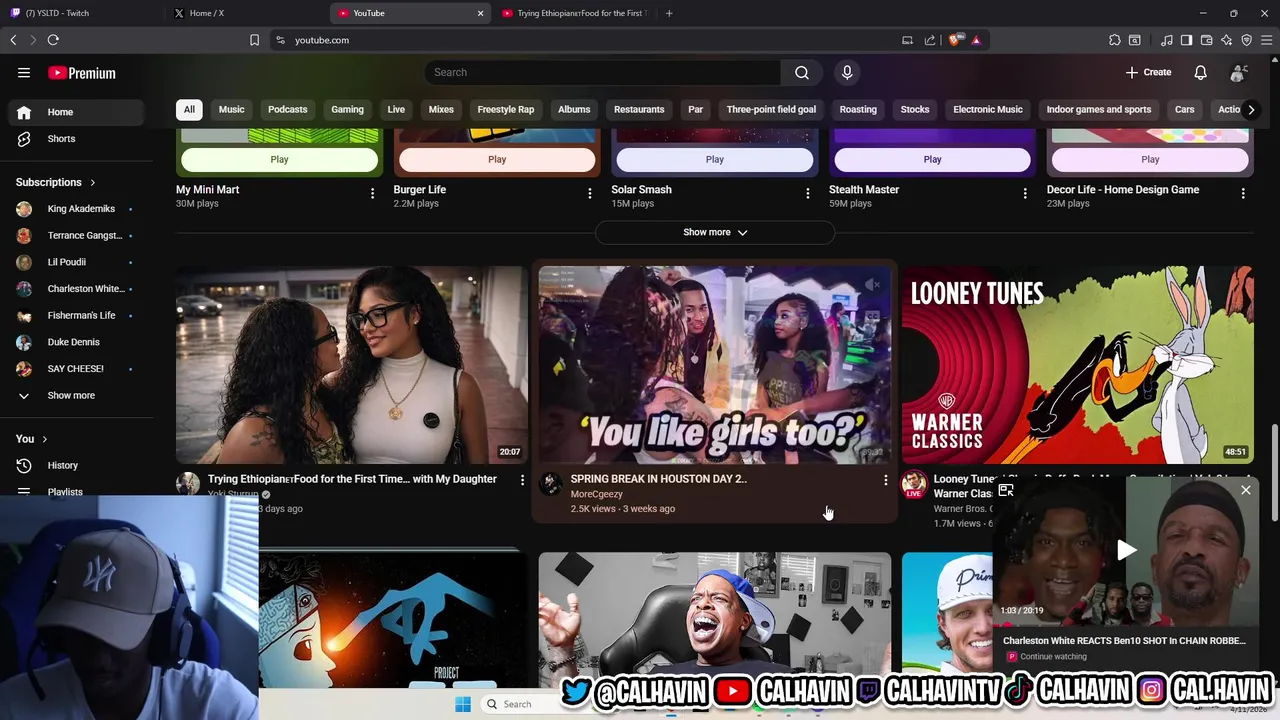Open options for Solar Smash
1280x720 pixels.
807,193
